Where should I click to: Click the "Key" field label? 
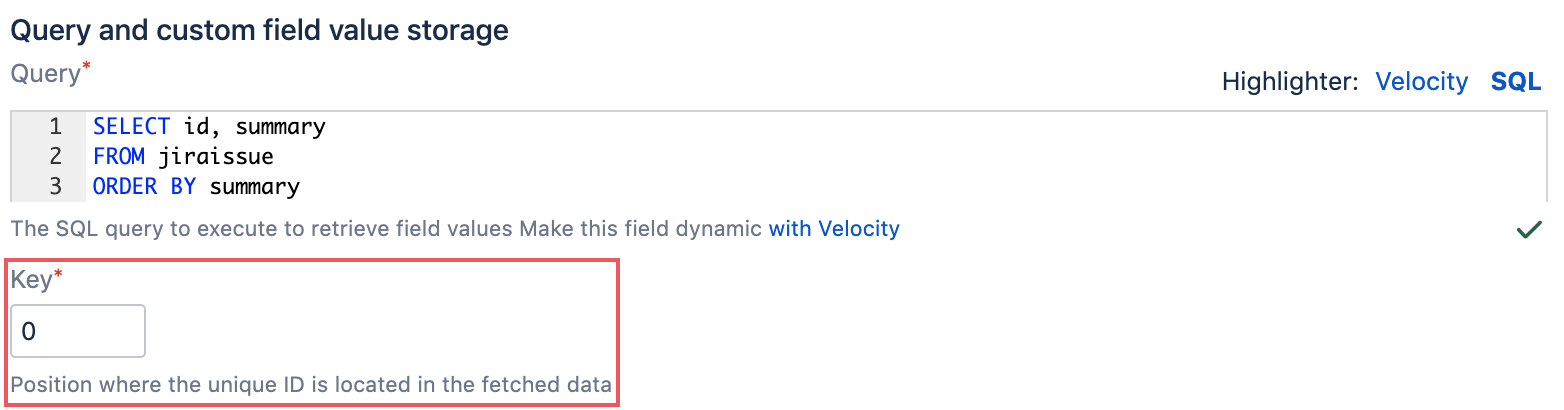point(30,281)
